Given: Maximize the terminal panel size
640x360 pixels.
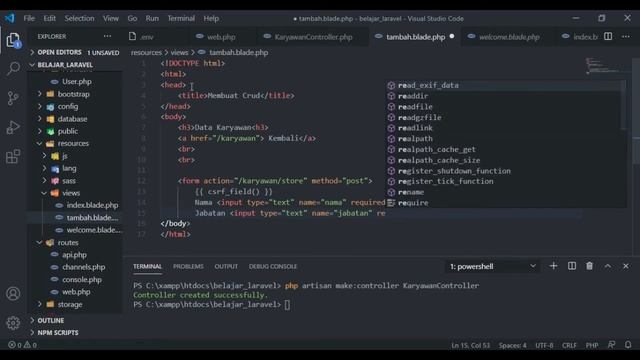Looking at the screenshot, I should pos(608,266).
